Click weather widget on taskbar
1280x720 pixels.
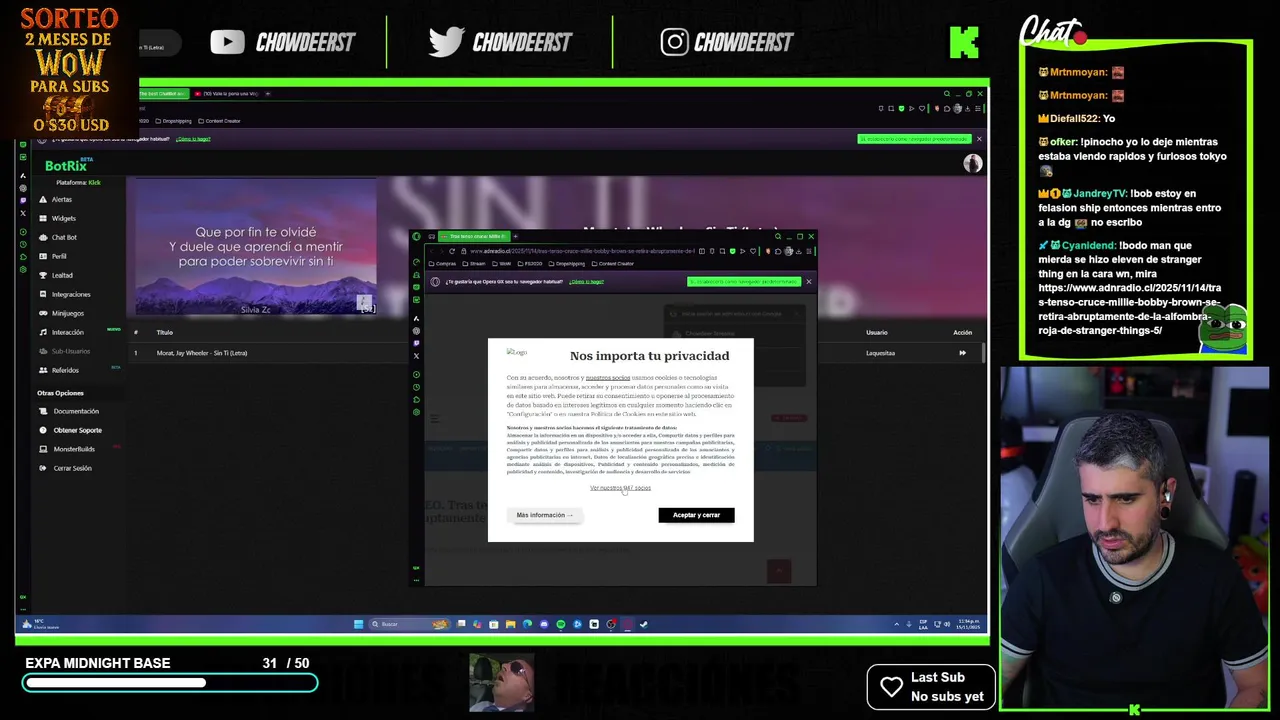(x=41, y=625)
